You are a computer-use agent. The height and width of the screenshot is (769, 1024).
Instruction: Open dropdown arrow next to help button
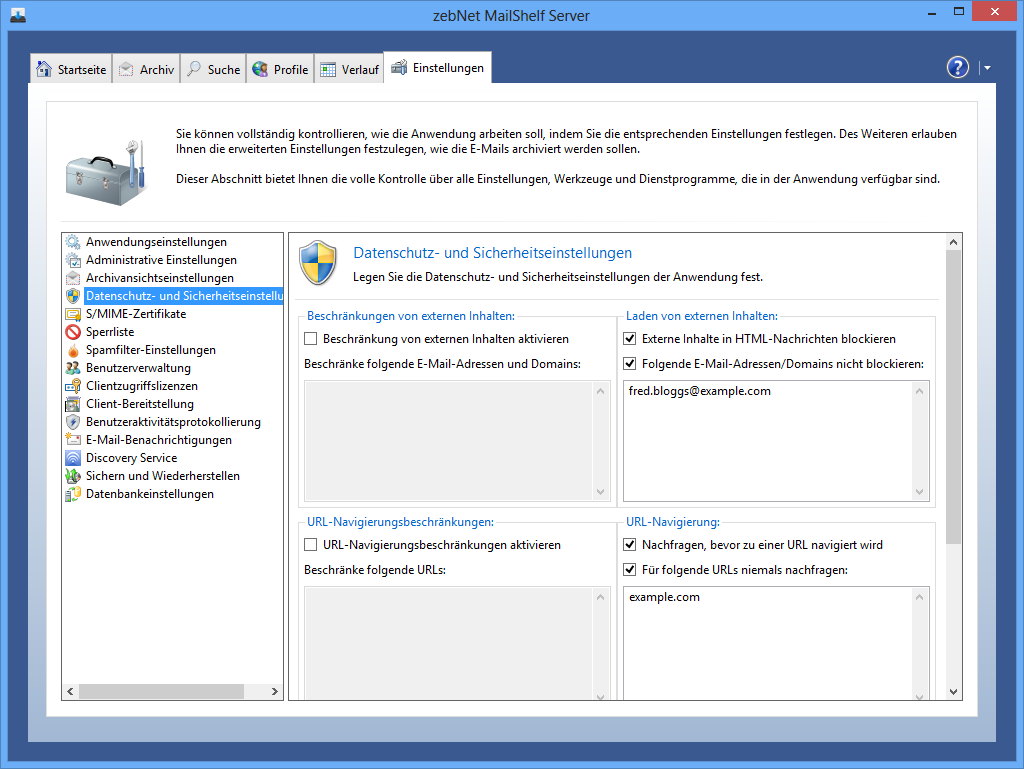pos(987,68)
